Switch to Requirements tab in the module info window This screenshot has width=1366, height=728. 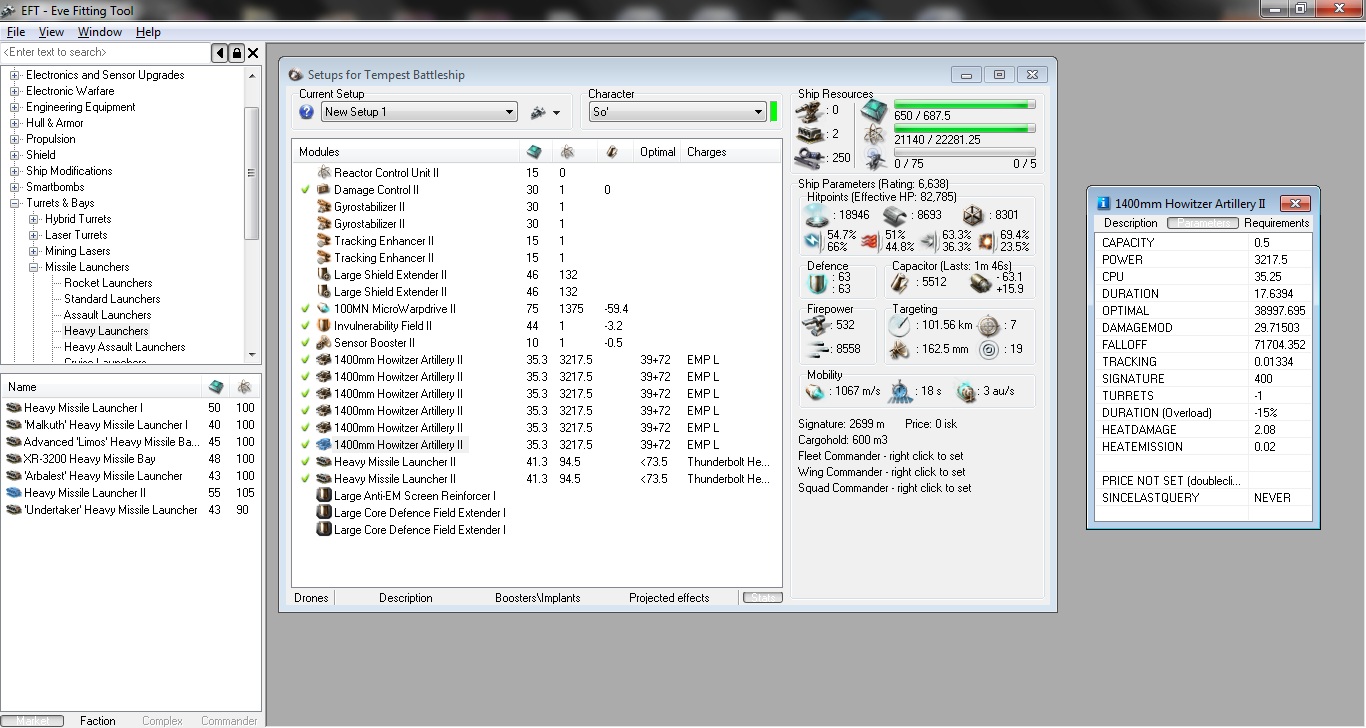1276,223
